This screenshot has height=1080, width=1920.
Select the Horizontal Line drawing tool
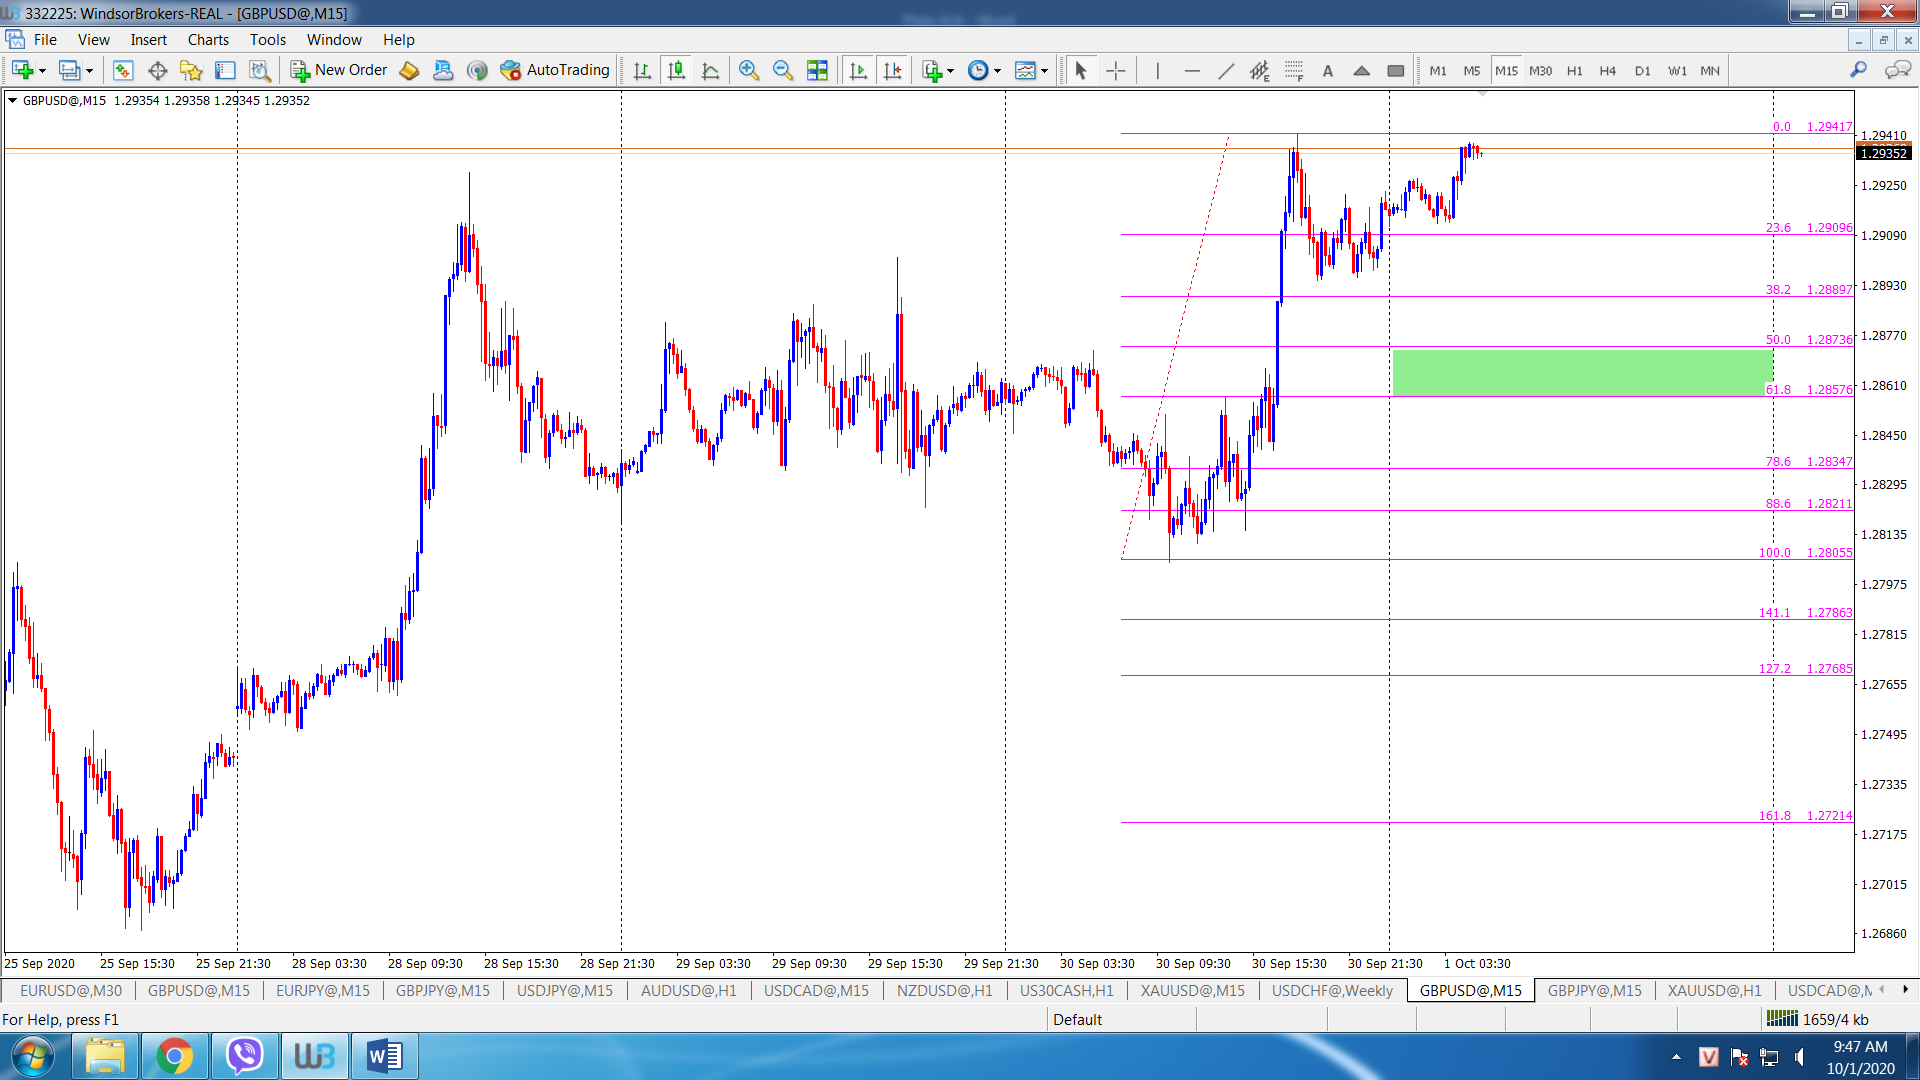coord(1192,70)
